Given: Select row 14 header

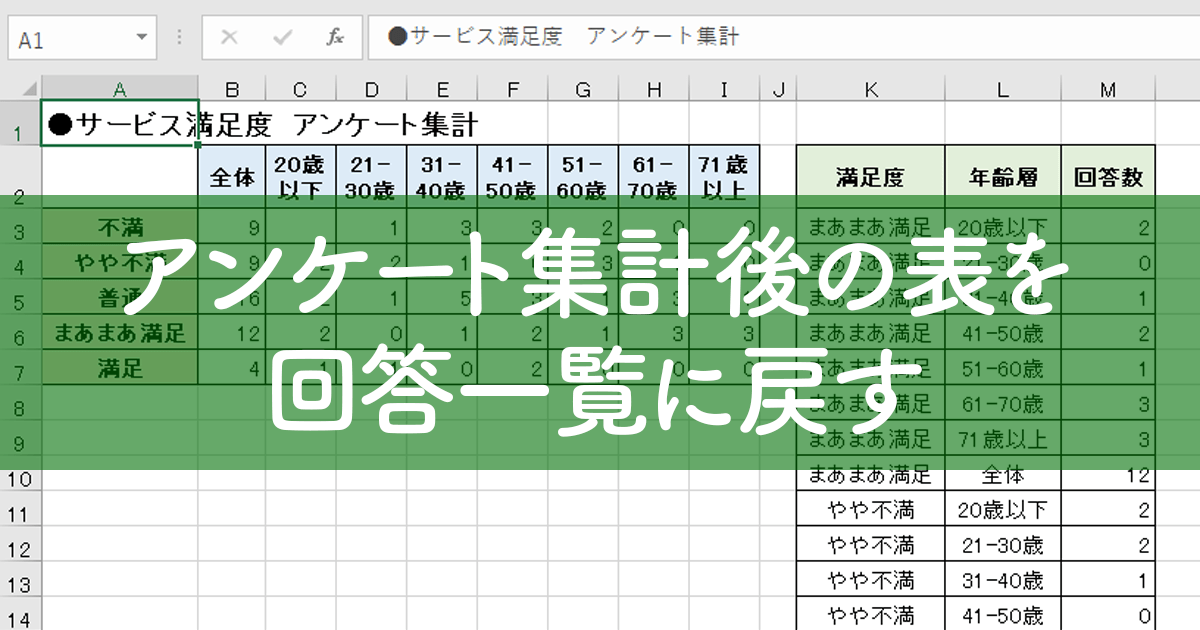Looking at the screenshot, I should 20,615.
